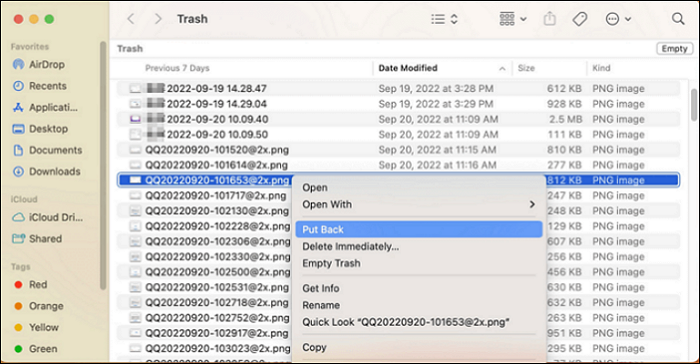700x364 pixels.
Task: Open the list view options control
Action: point(444,19)
